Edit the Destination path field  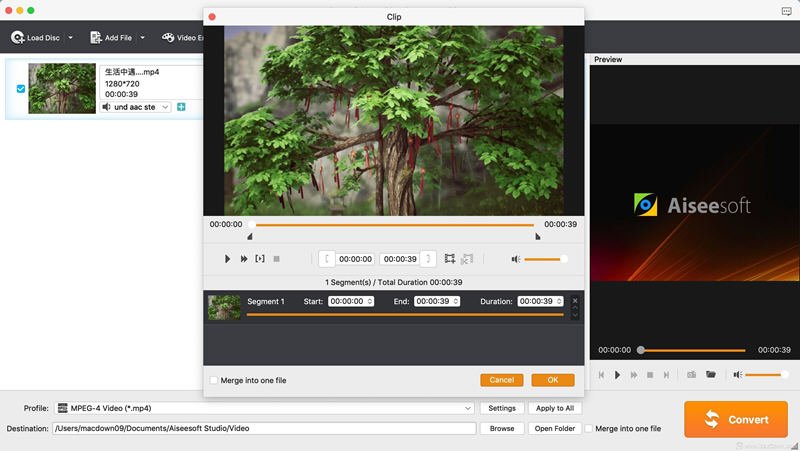(264, 429)
